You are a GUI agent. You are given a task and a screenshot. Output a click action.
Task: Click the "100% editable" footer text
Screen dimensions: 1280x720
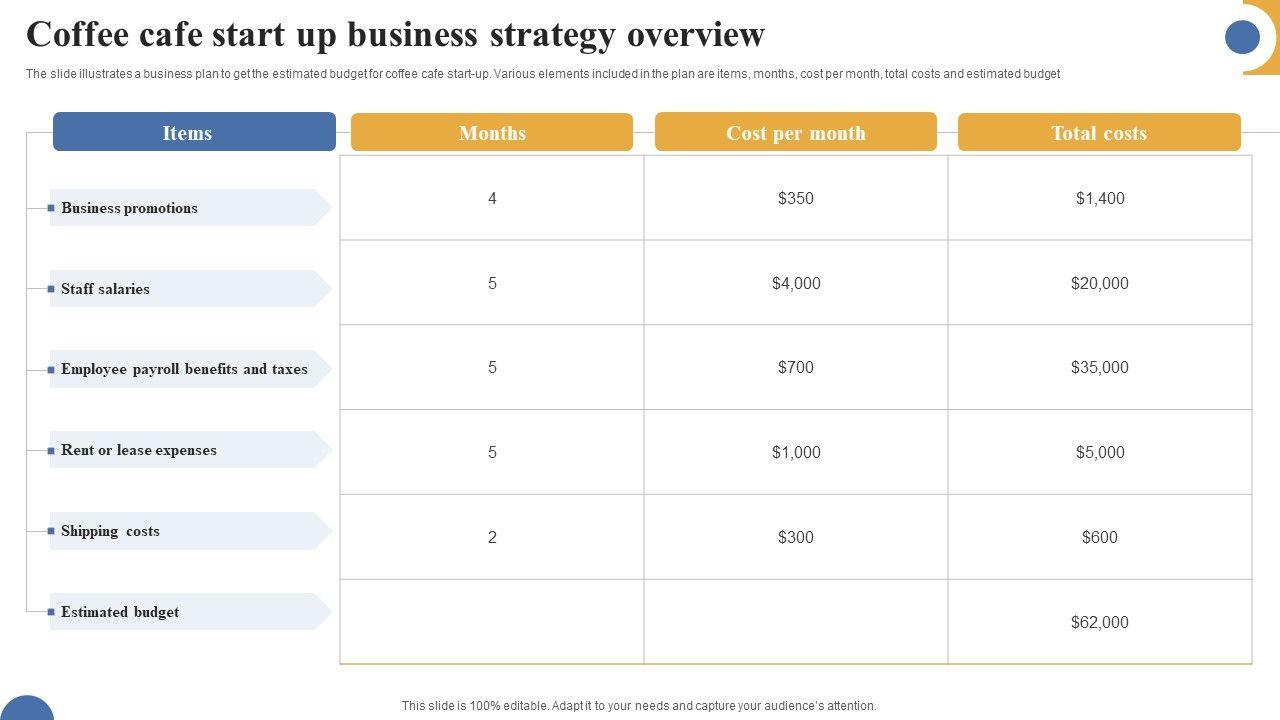[x=639, y=706]
